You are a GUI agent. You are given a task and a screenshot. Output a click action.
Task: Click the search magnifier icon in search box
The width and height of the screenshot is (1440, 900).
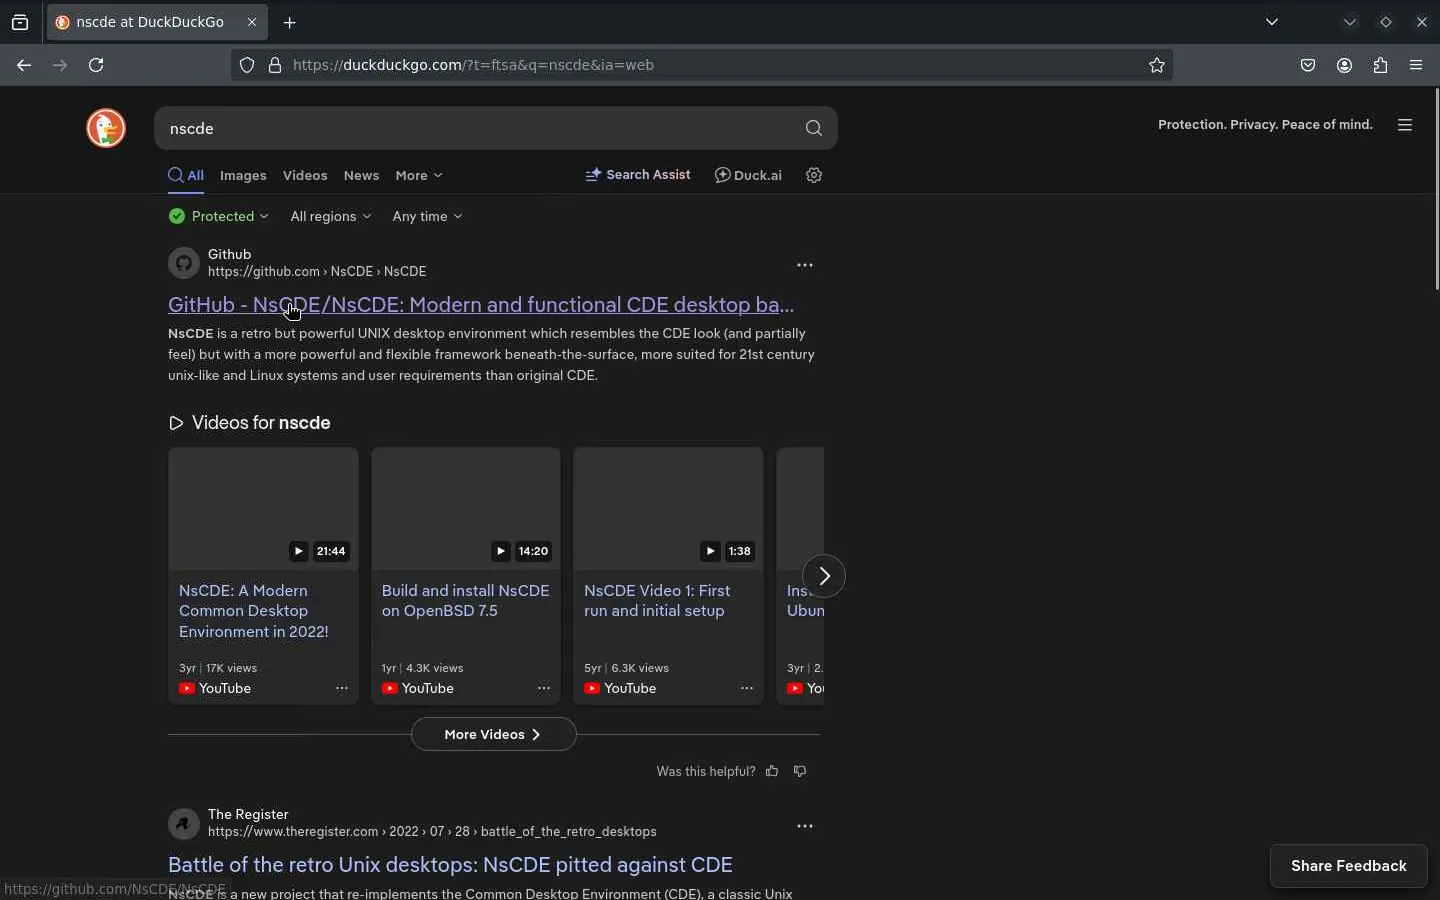(814, 129)
